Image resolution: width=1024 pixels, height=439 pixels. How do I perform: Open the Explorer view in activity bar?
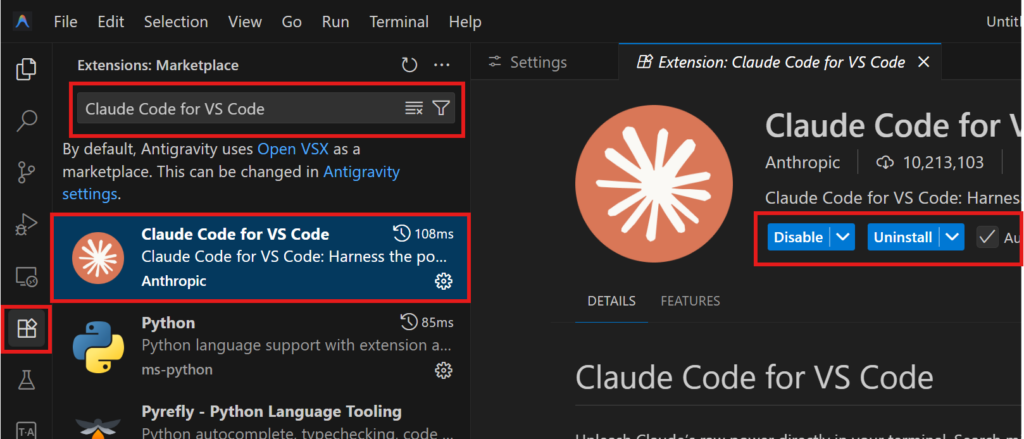coord(26,69)
